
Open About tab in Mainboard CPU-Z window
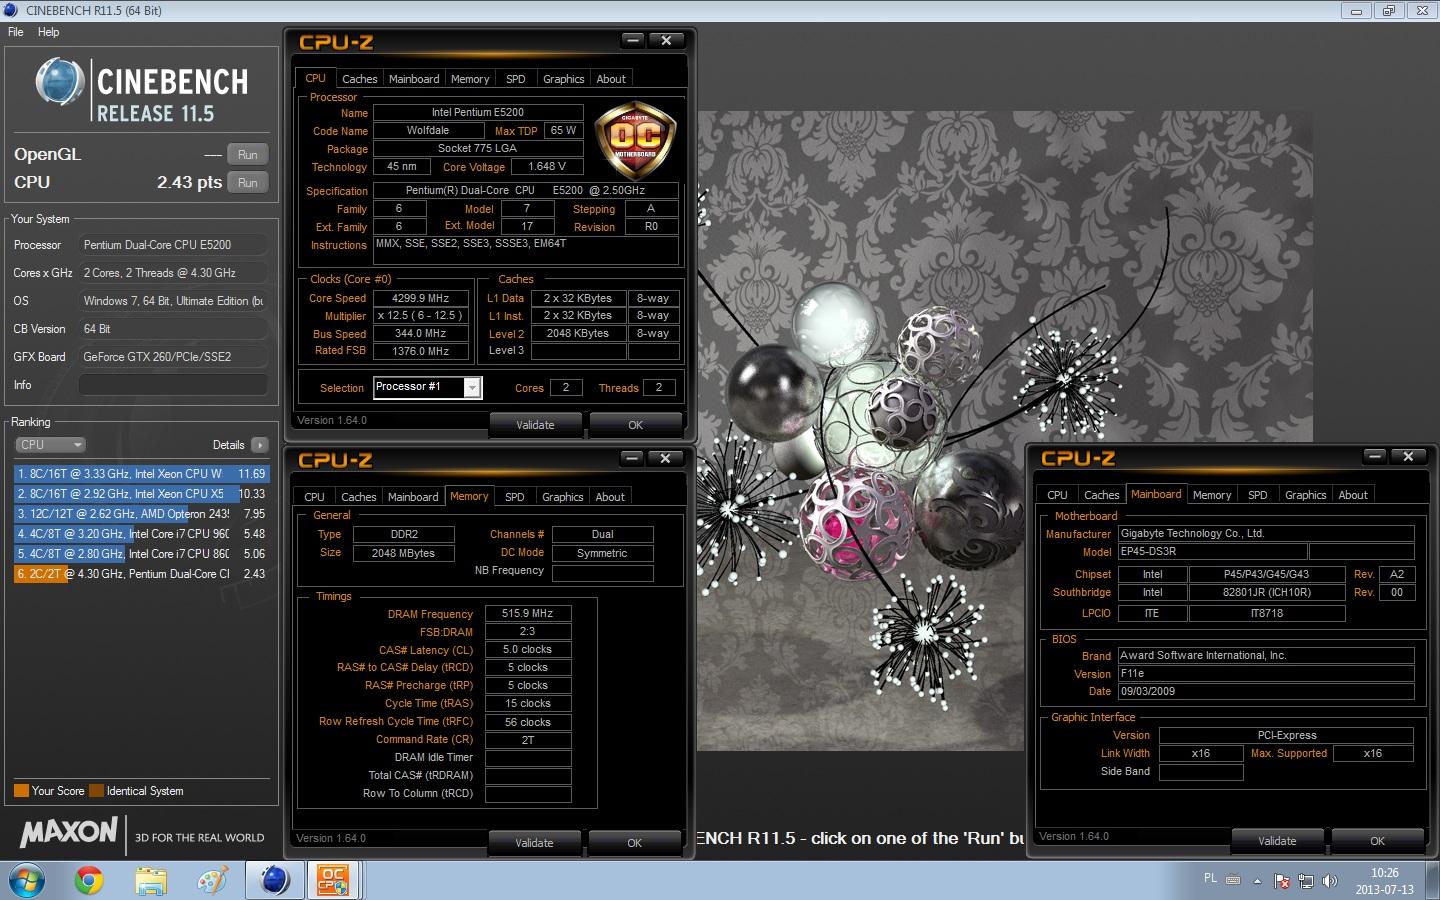pos(1353,495)
